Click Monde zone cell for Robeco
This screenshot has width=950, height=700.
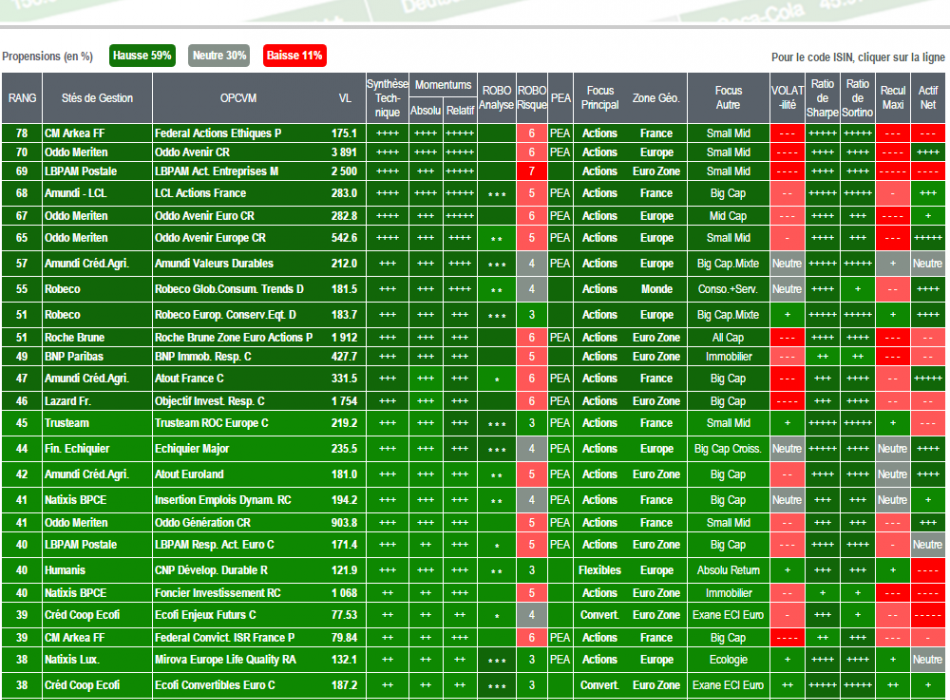tap(656, 289)
